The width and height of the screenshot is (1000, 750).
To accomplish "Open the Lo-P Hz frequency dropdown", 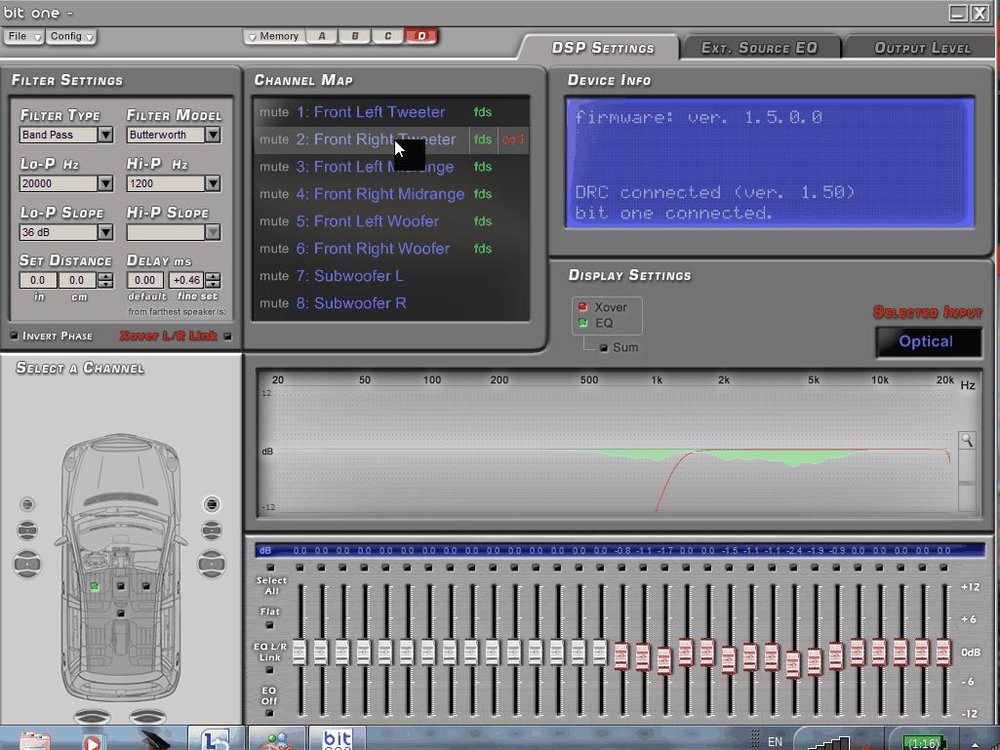I will [105, 184].
